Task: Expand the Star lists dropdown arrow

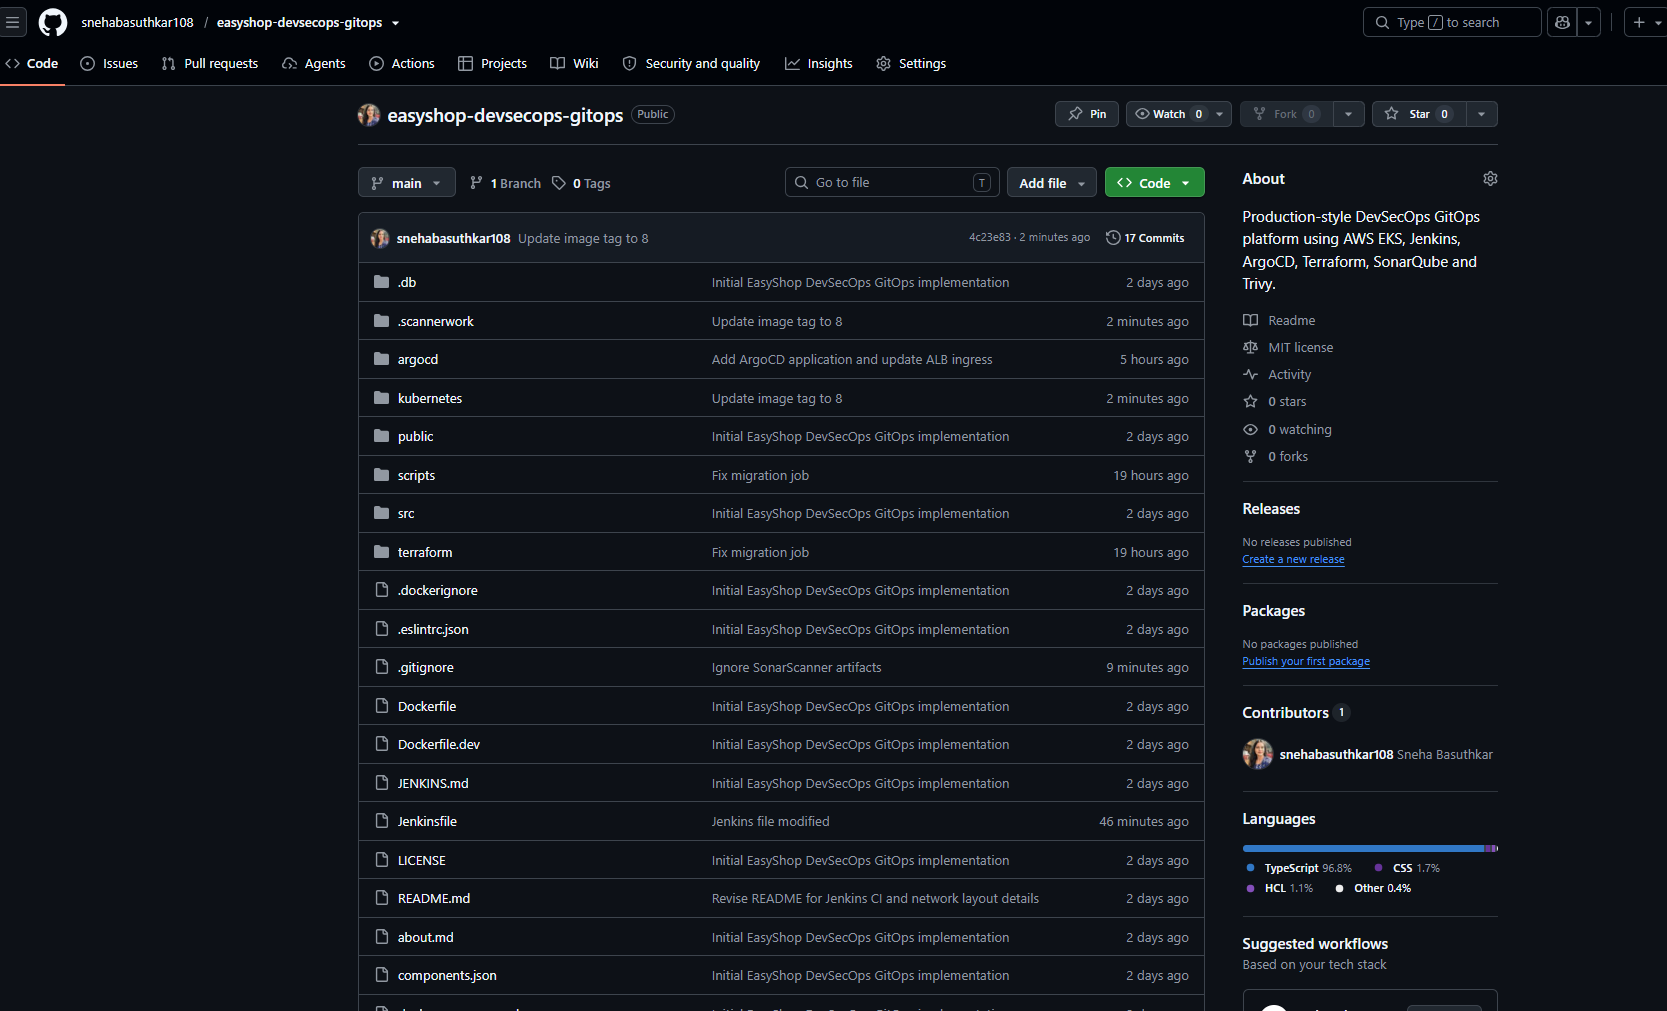Action: point(1482,114)
